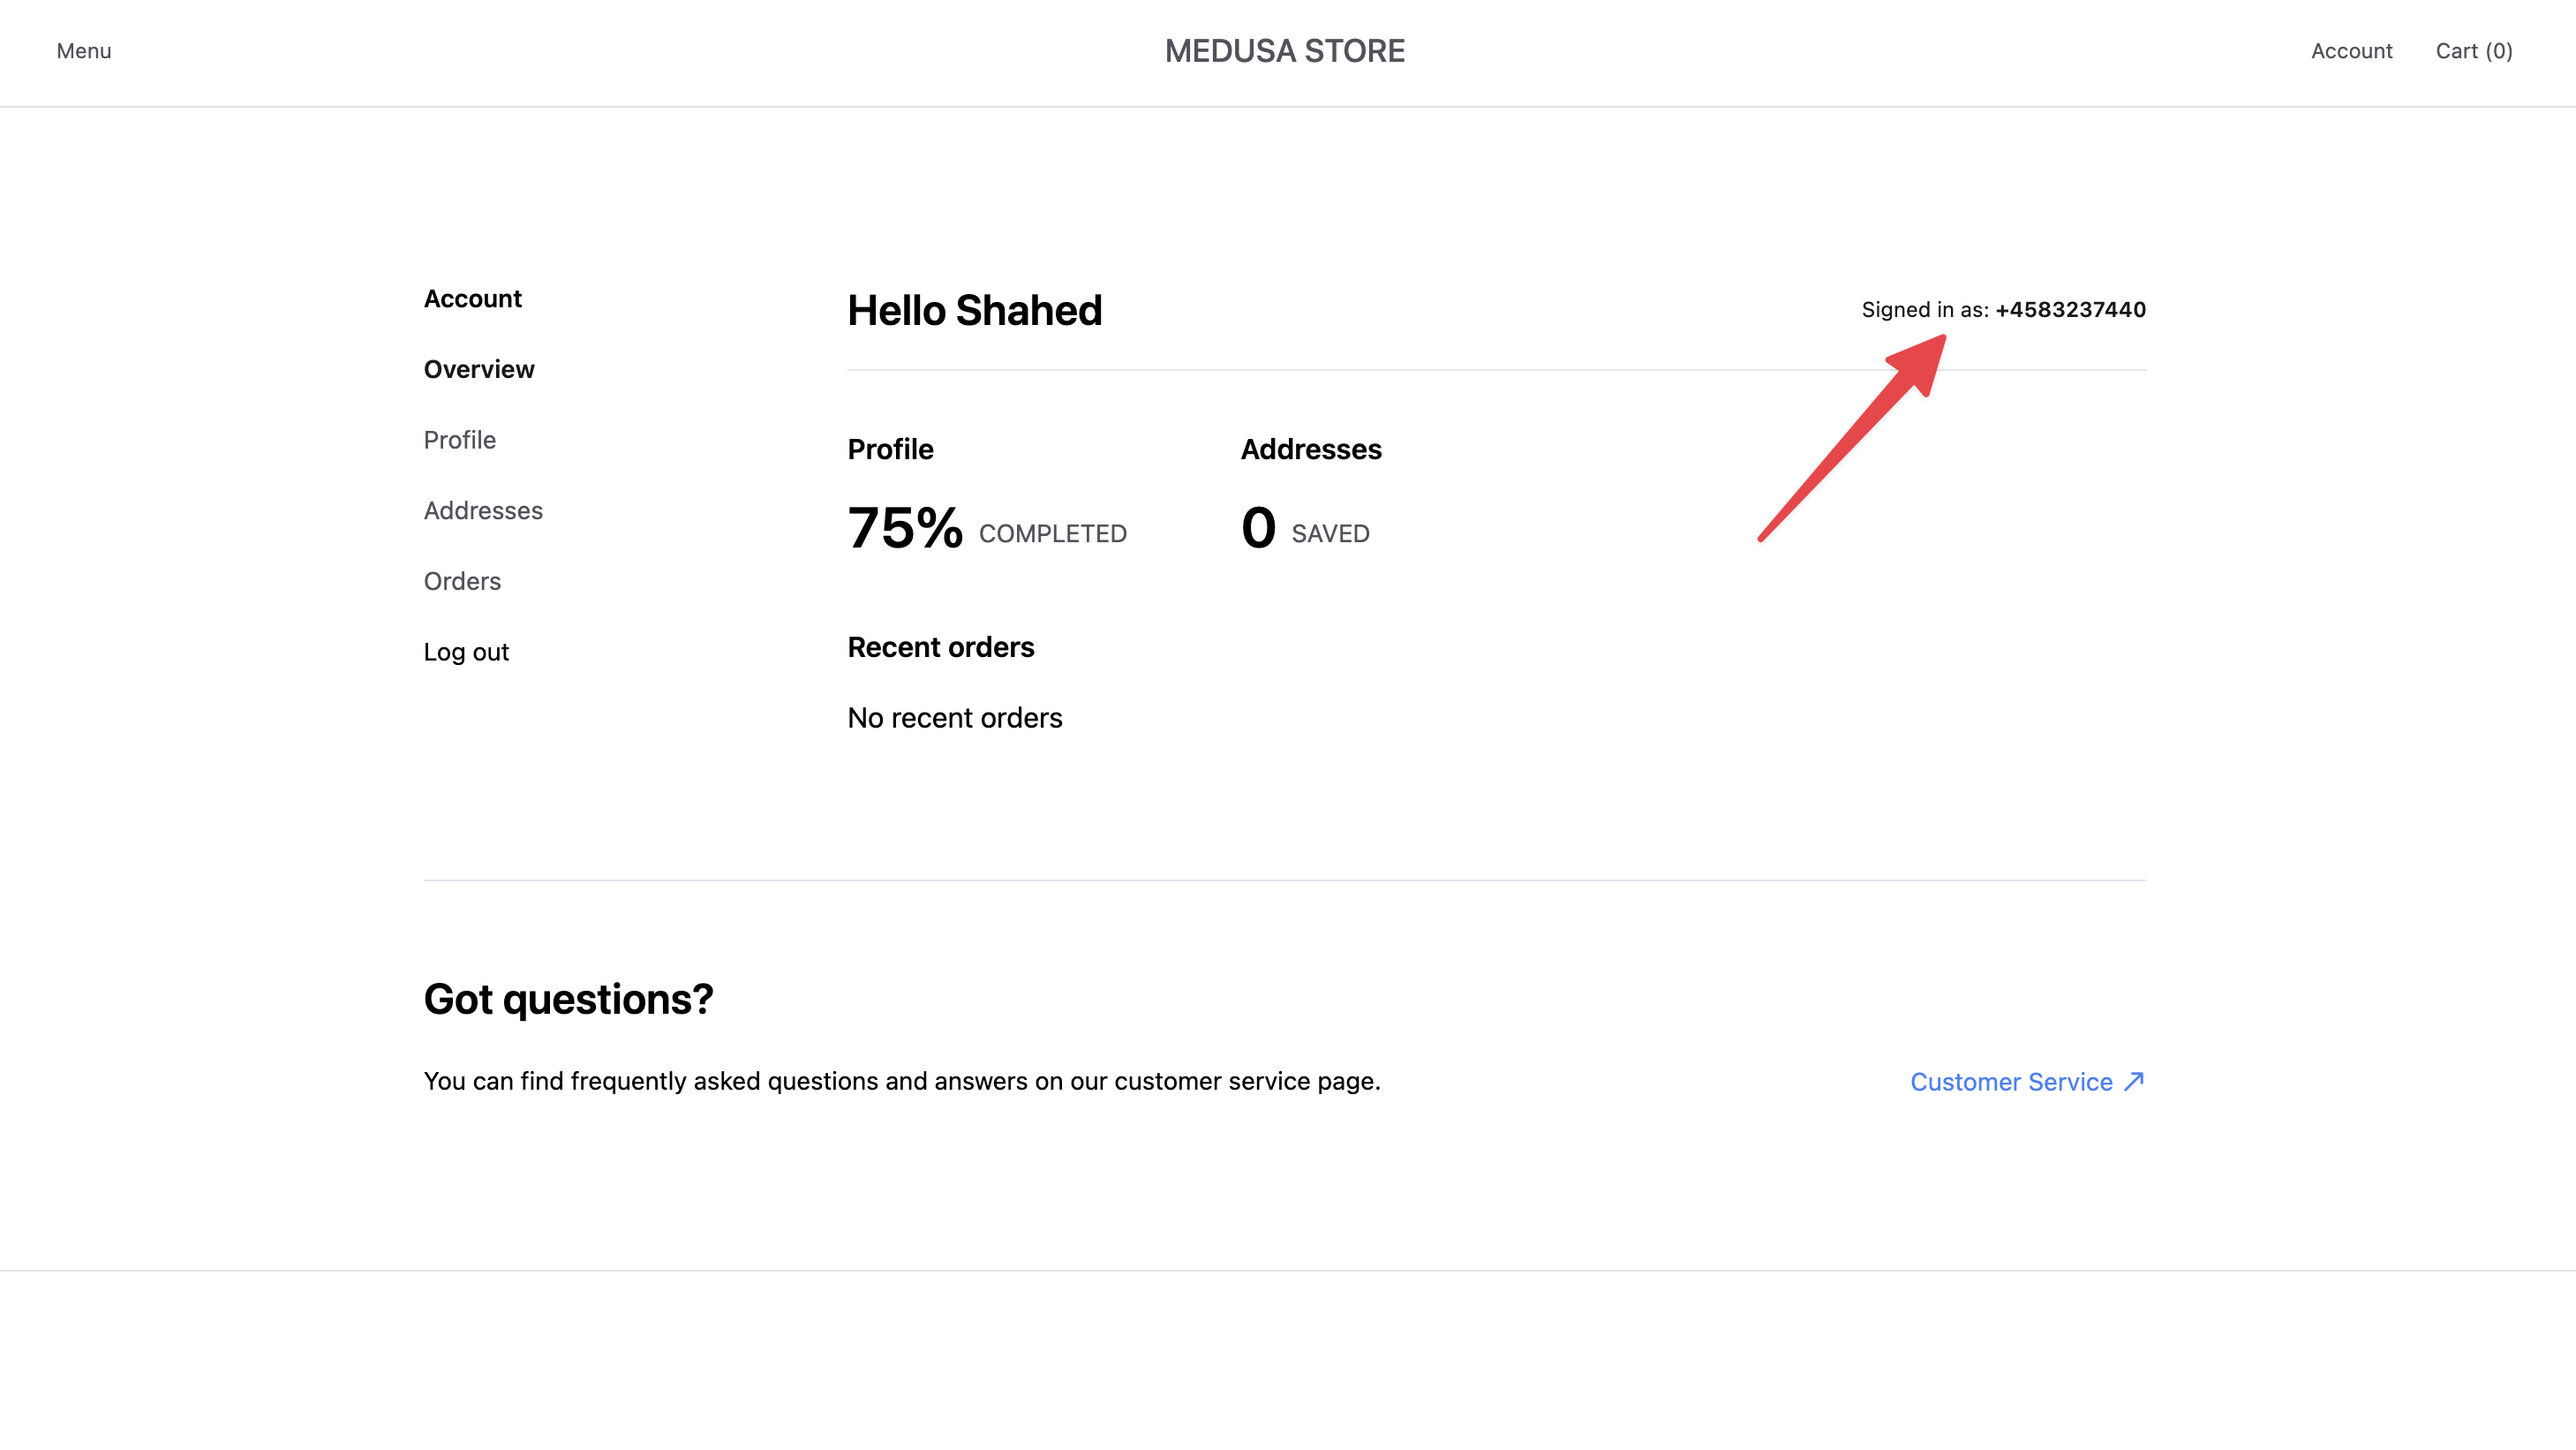
Task: Click the arrow icon beside Customer Service
Action: (x=2134, y=1081)
